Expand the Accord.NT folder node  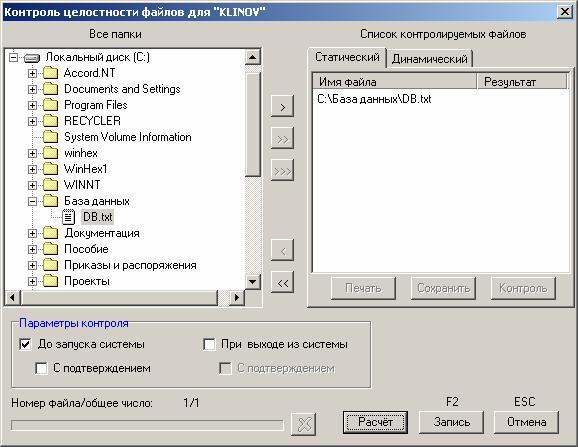(x=32, y=73)
